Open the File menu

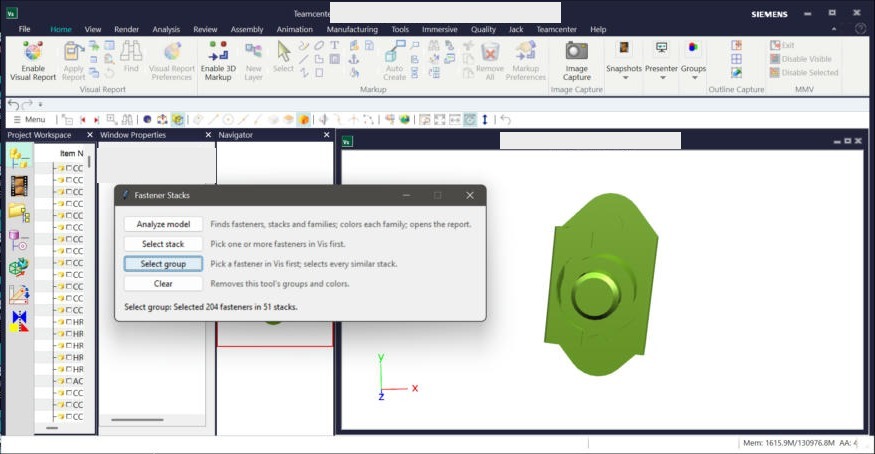click(25, 29)
